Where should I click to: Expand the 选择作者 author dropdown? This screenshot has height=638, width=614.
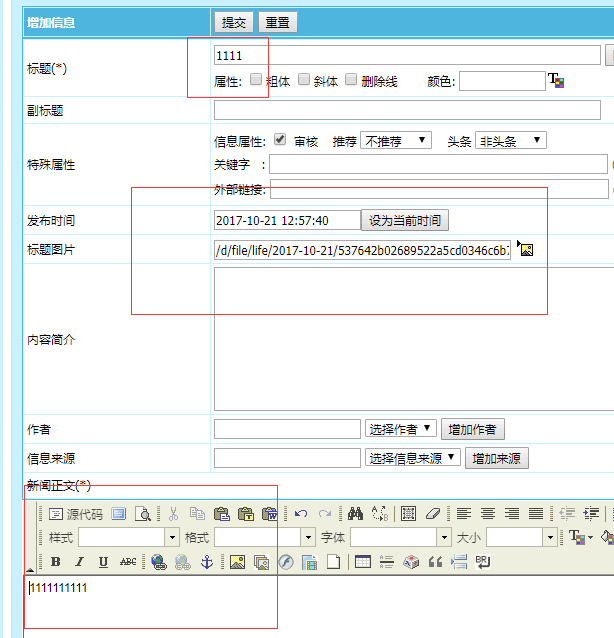(x=401, y=429)
